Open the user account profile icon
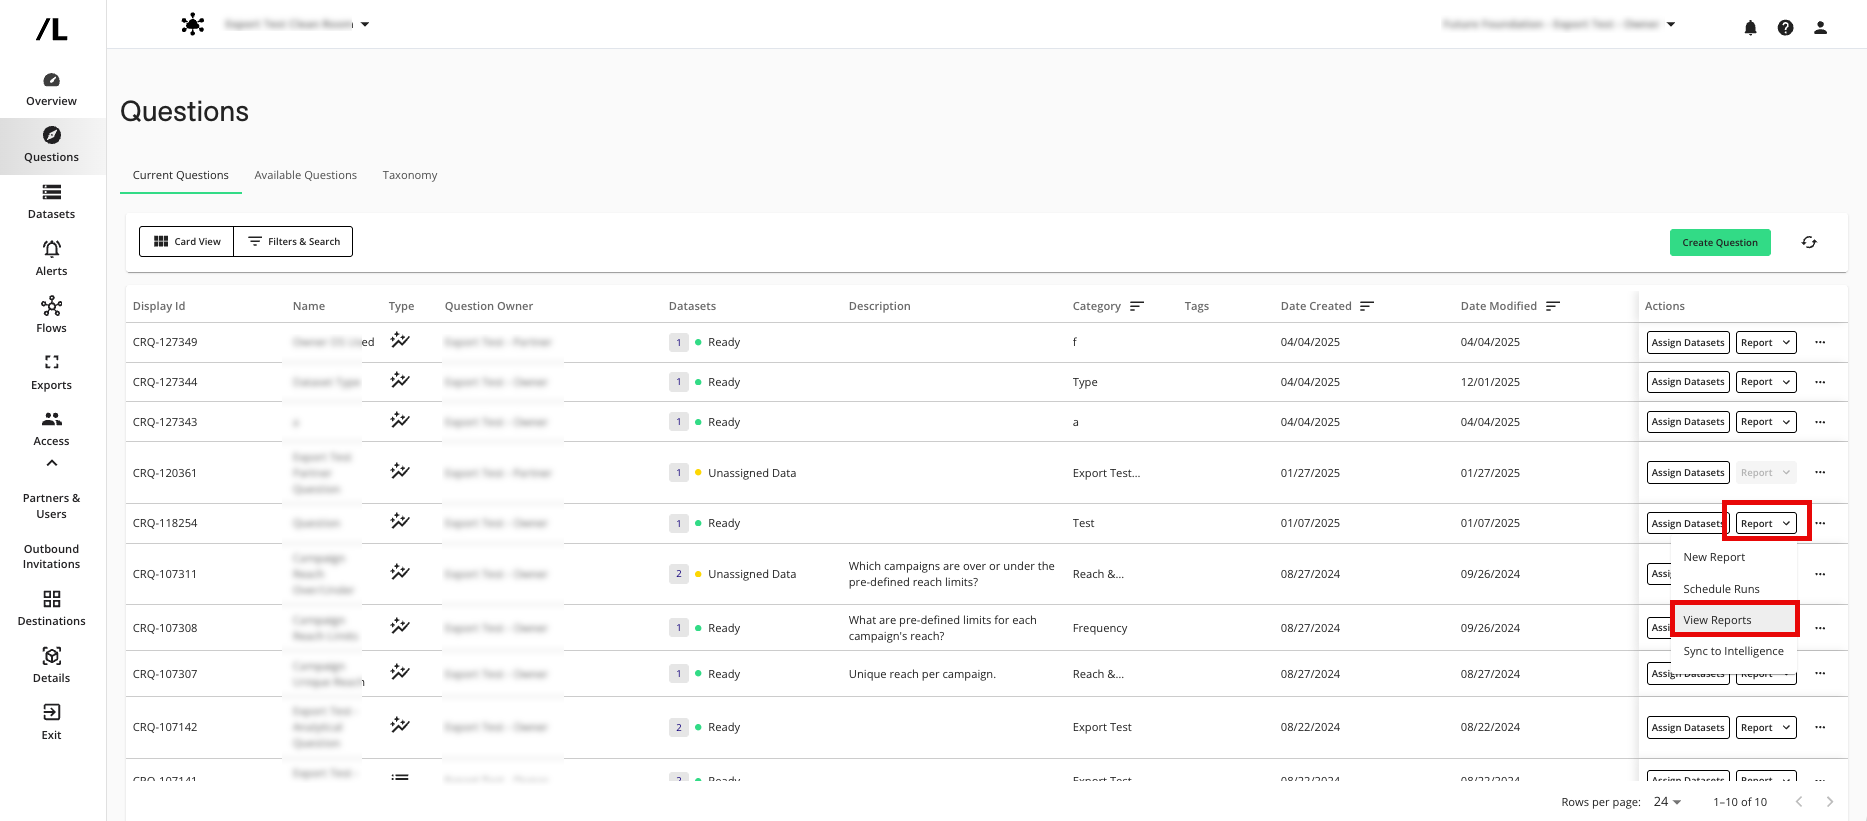The height and width of the screenshot is (821, 1867). click(1820, 28)
